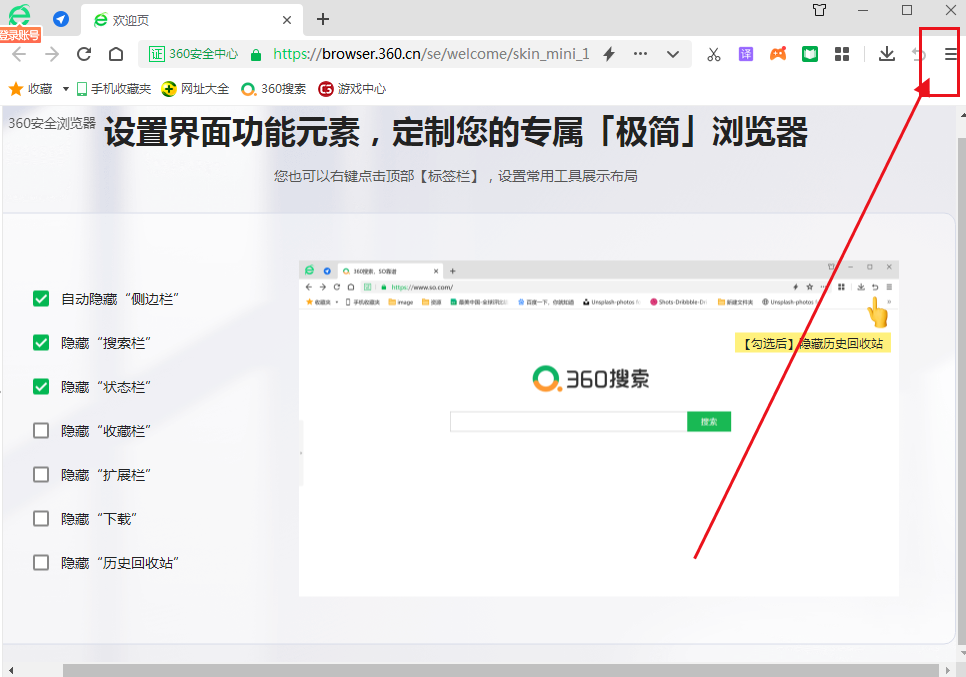Open the green book reader extension
This screenshot has height=677, width=966.
[810, 54]
